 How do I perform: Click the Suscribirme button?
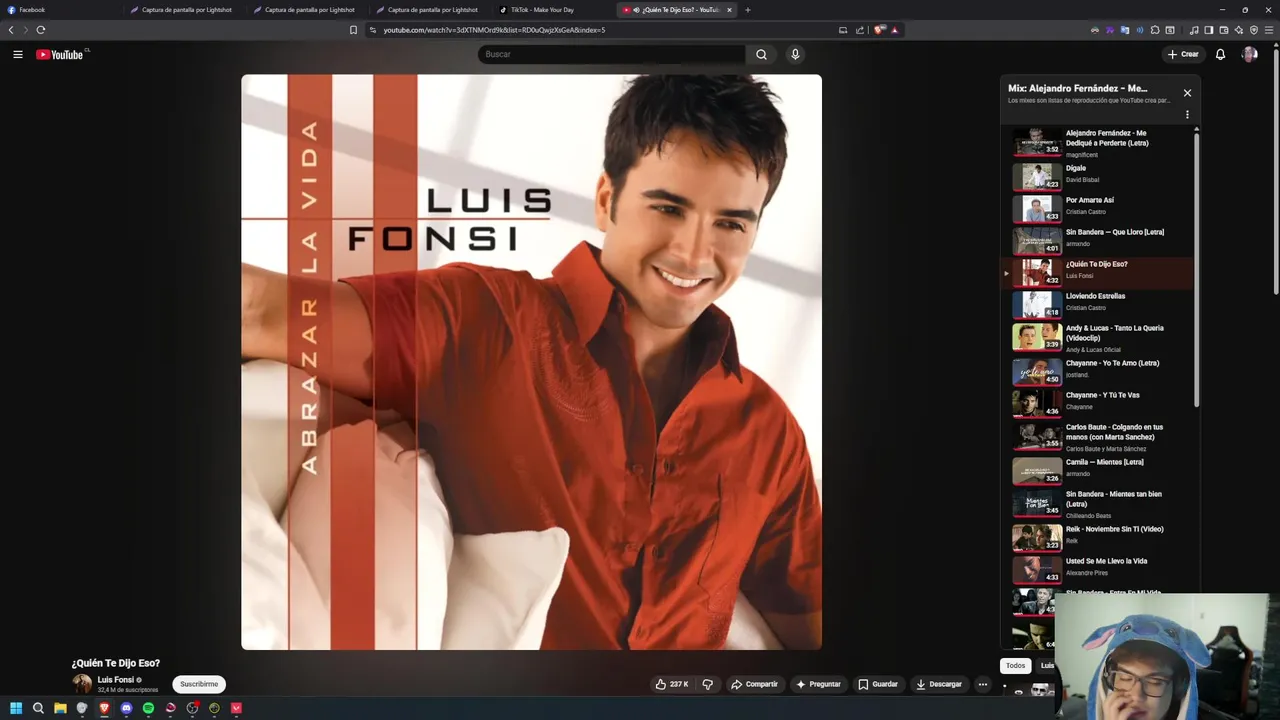click(199, 684)
